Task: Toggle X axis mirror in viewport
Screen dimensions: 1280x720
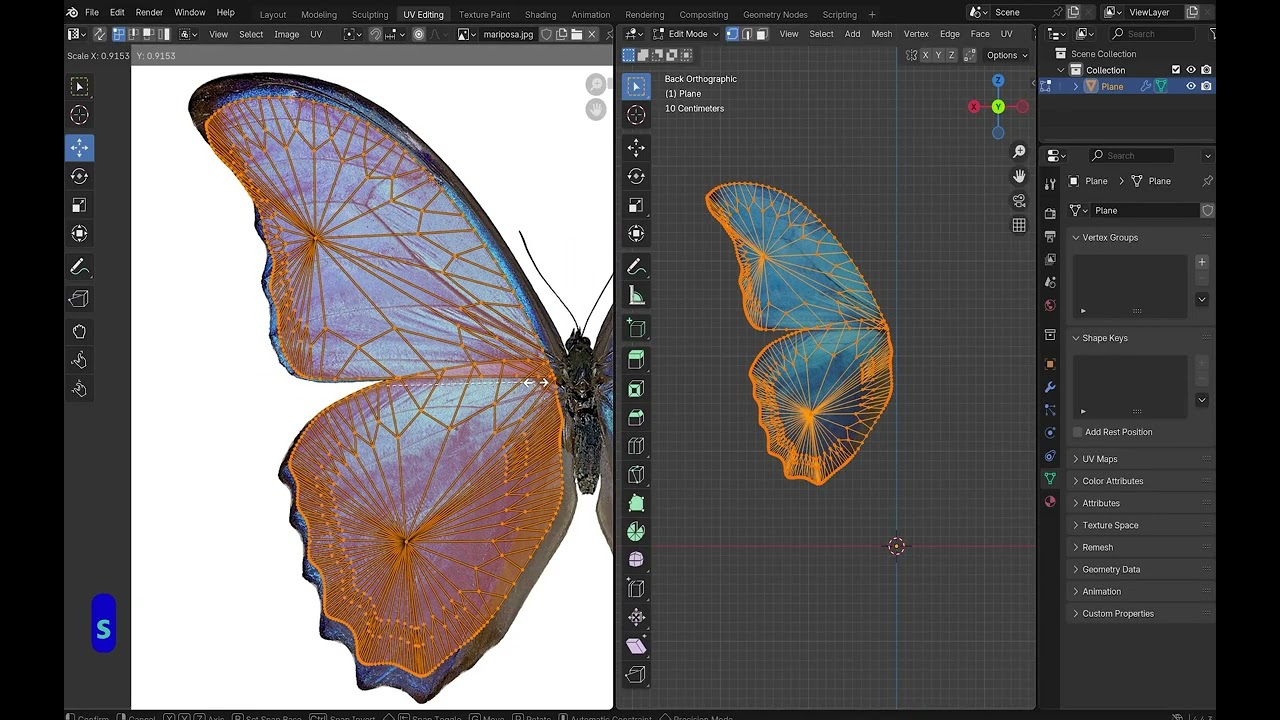Action: point(925,55)
